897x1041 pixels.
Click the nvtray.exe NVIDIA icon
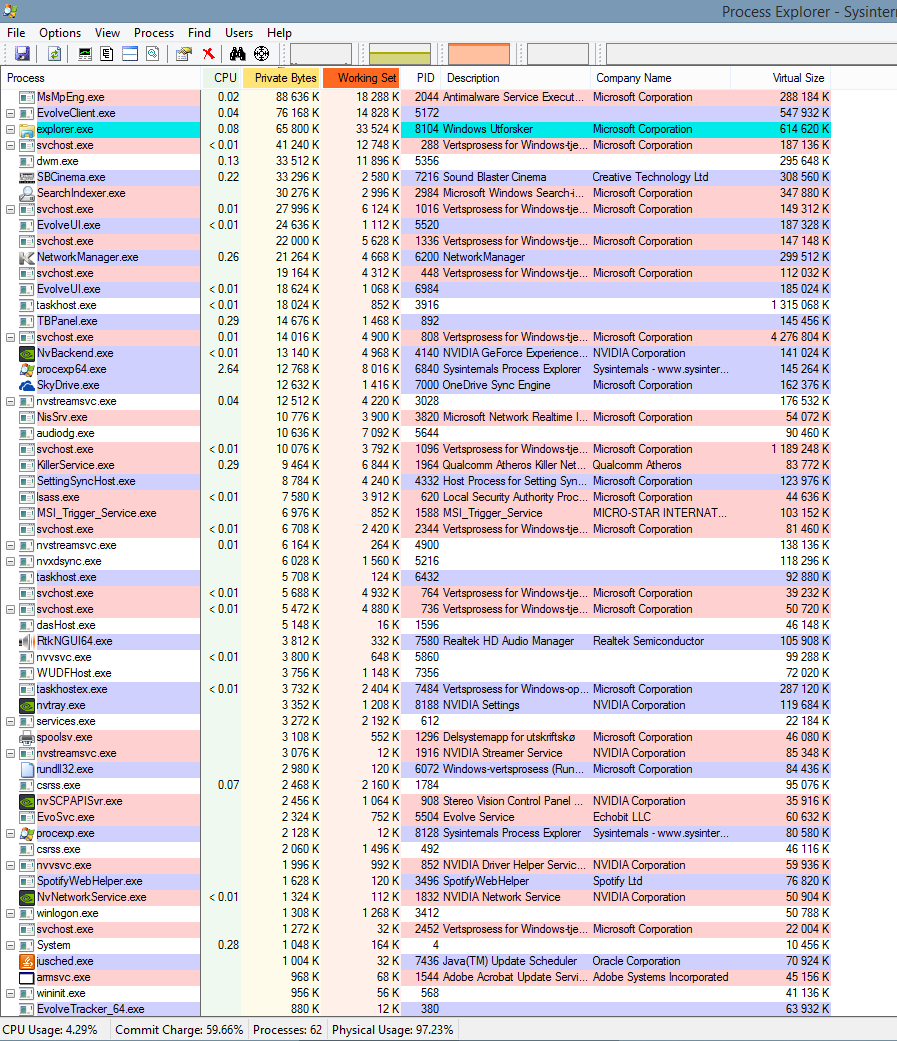pos(27,705)
